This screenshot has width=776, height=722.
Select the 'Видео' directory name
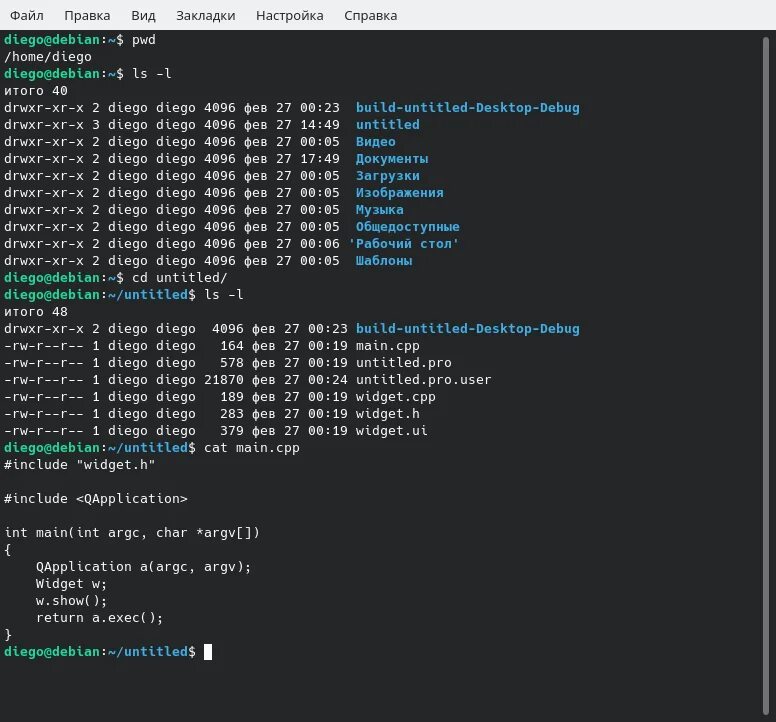[x=376, y=142]
